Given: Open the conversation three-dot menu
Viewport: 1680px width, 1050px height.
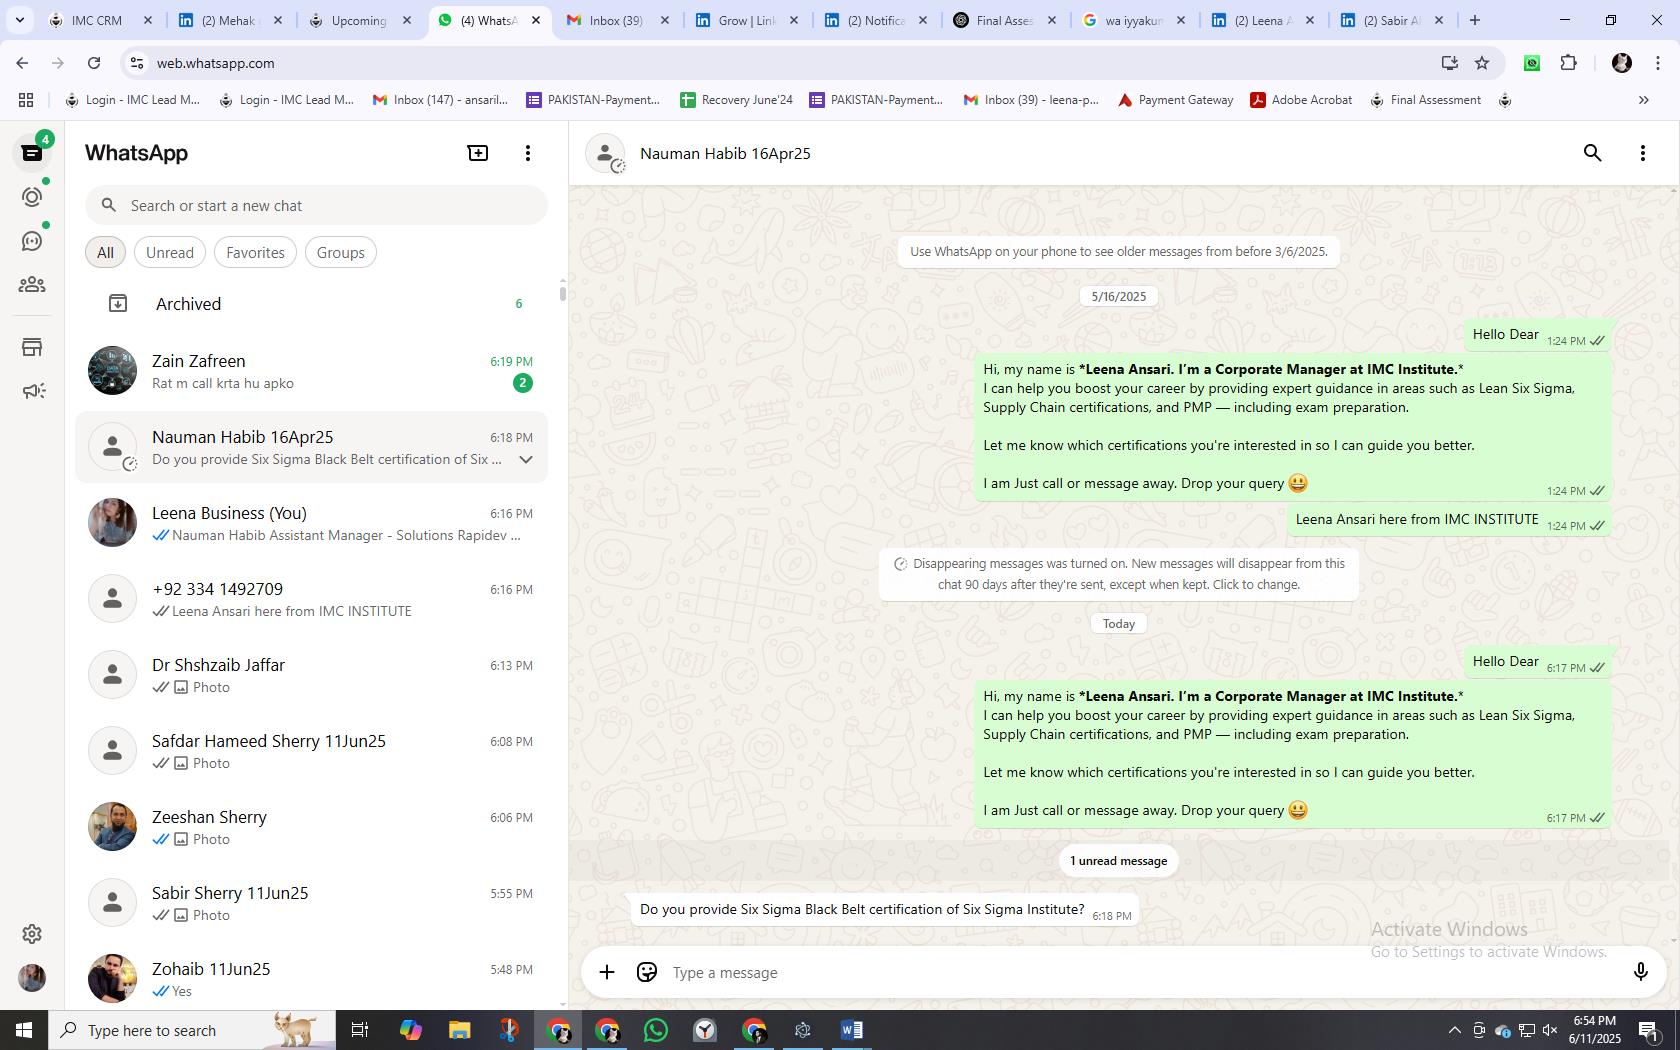Looking at the screenshot, I should point(1643,153).
